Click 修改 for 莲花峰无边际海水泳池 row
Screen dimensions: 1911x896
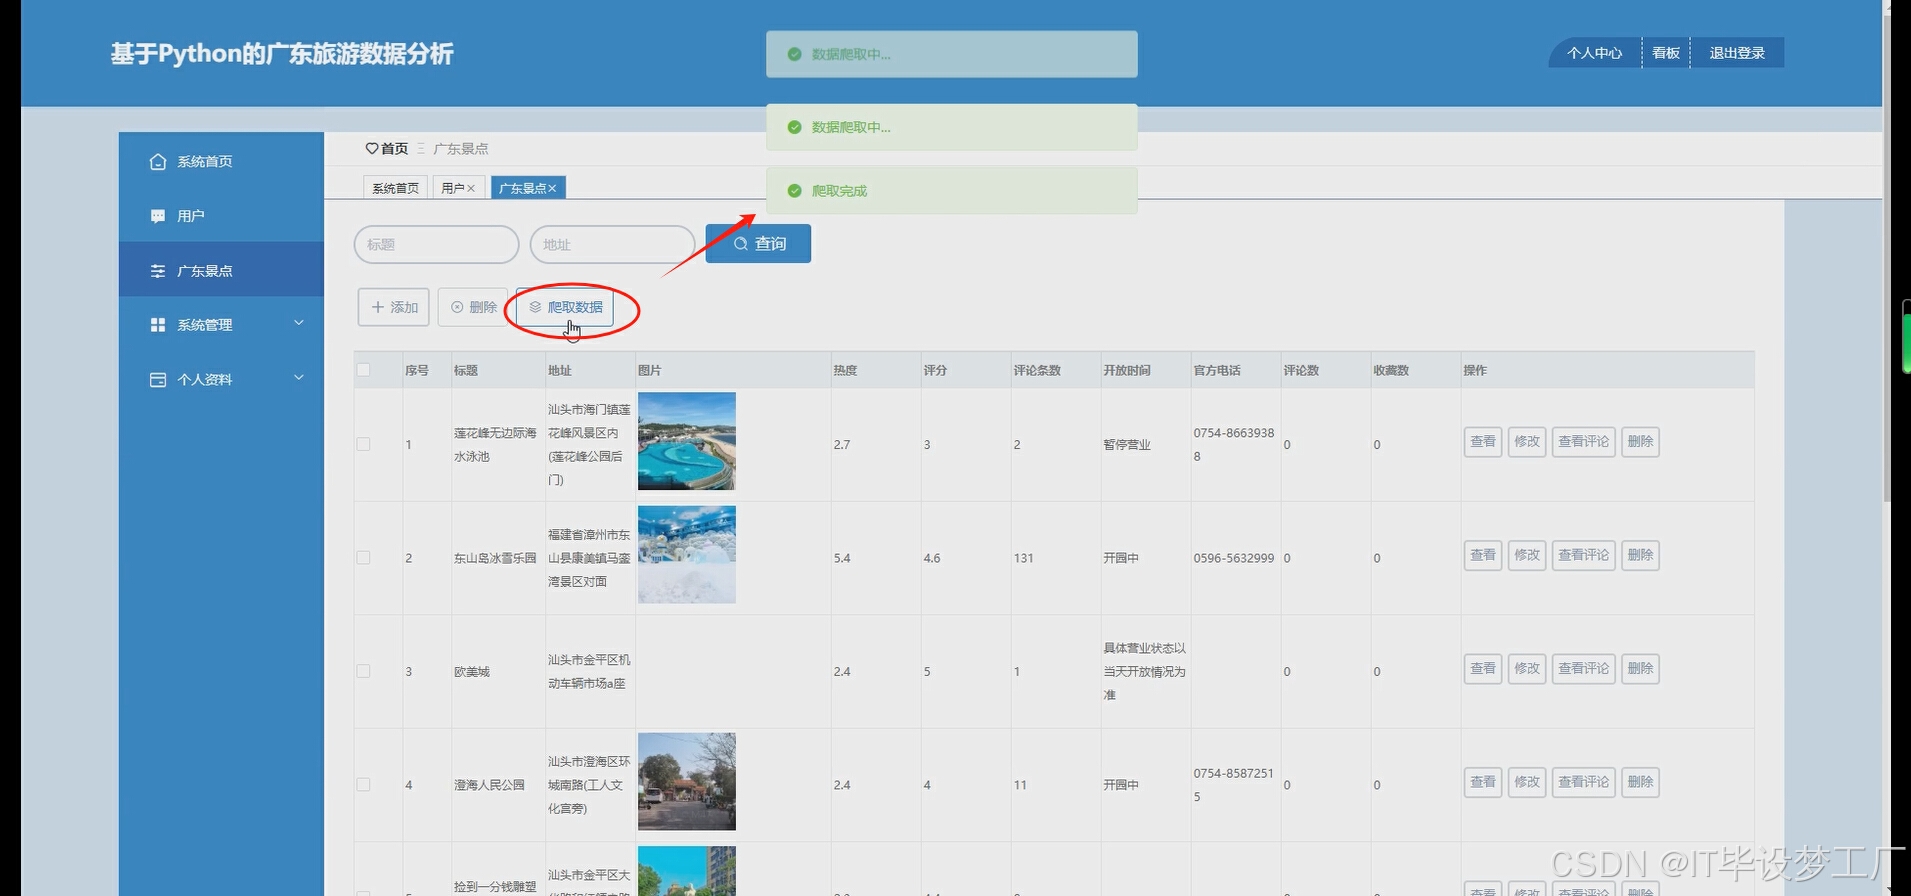(x=1527, y=442)
